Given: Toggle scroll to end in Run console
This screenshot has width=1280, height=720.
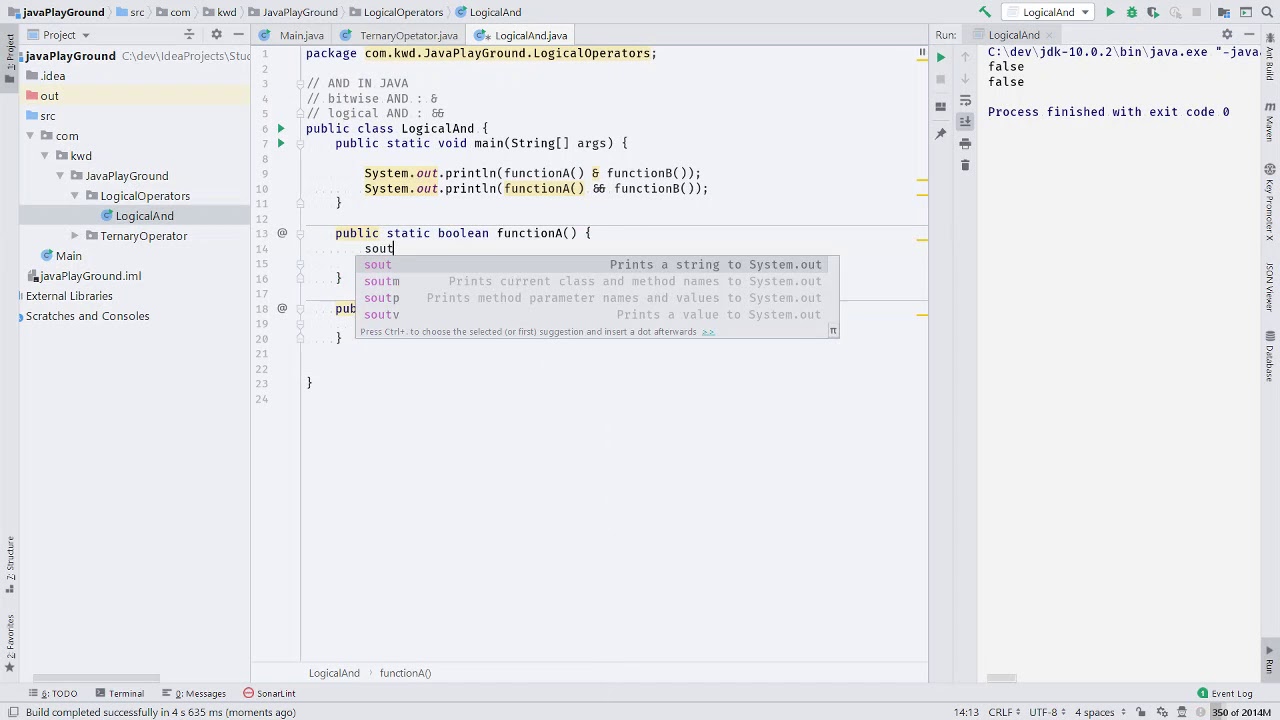Looking at the screenshot, I should (965, 121).
